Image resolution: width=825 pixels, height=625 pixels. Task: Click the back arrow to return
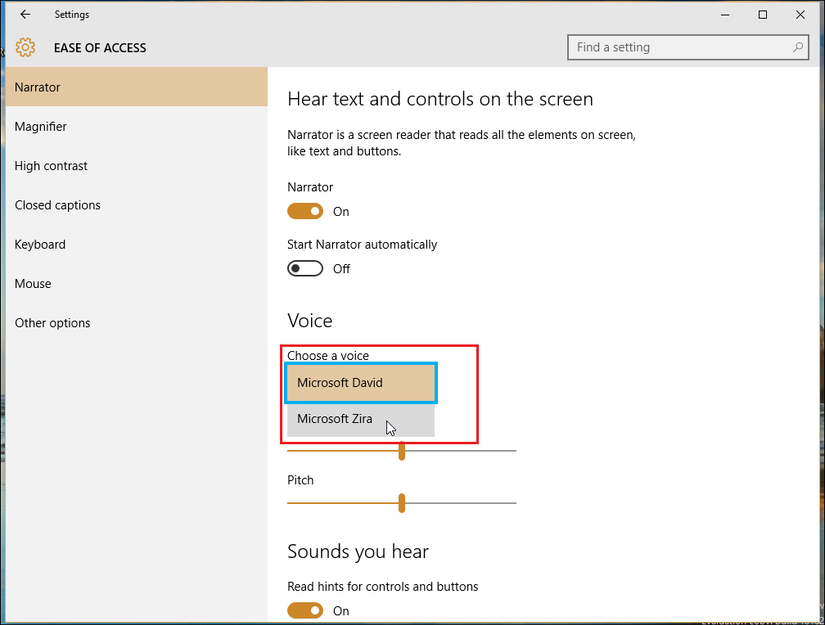pyautogui.click(x=25, y=14)
